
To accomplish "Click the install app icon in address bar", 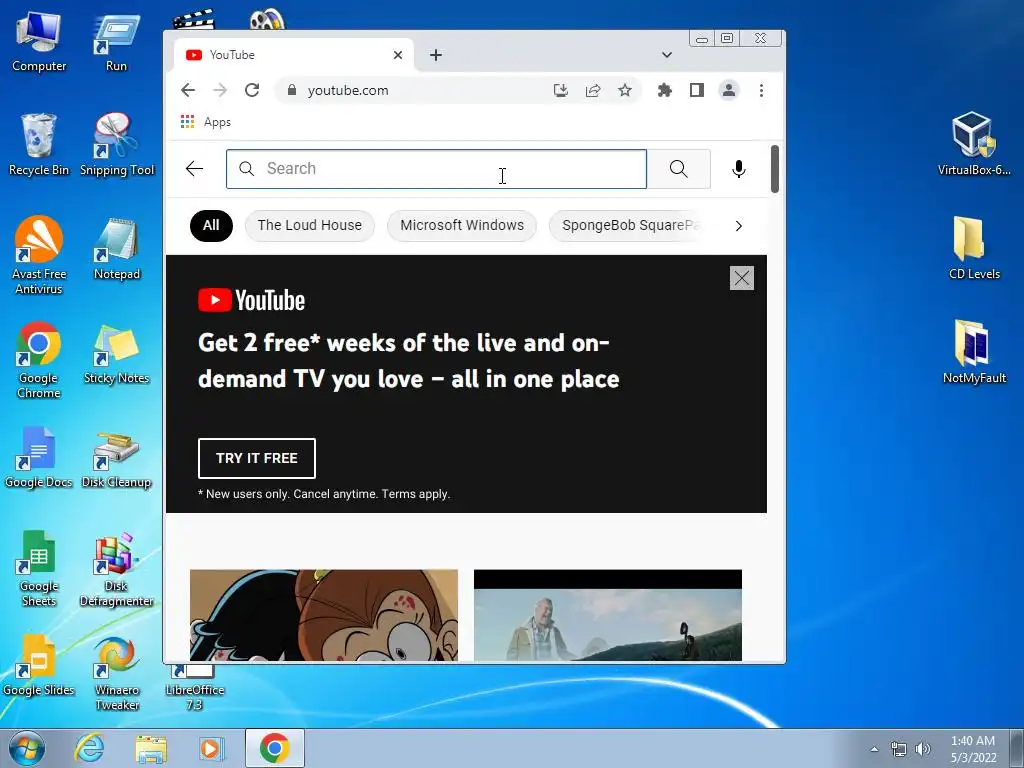I will coord(560,90).
